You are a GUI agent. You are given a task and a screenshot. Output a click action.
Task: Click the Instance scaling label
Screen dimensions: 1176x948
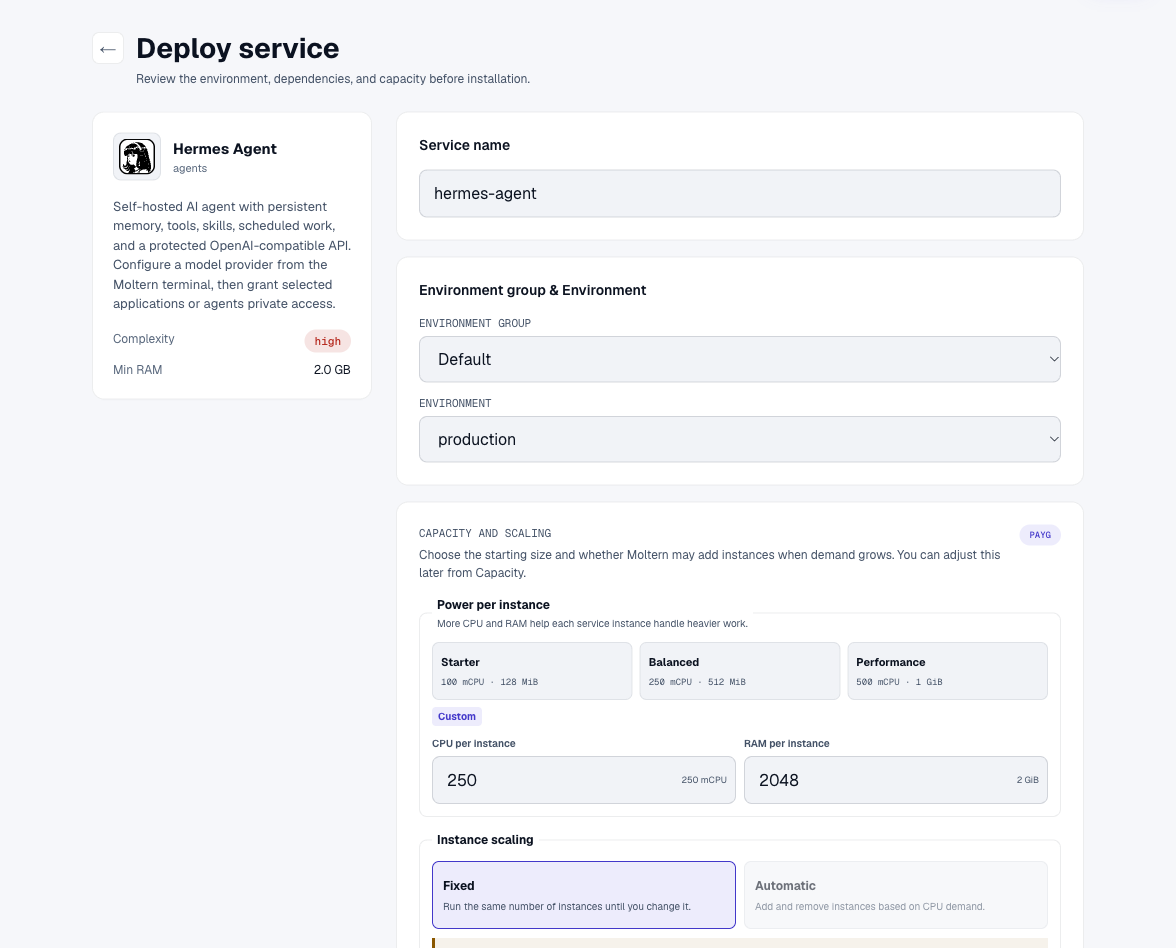(x=485, y=840)
